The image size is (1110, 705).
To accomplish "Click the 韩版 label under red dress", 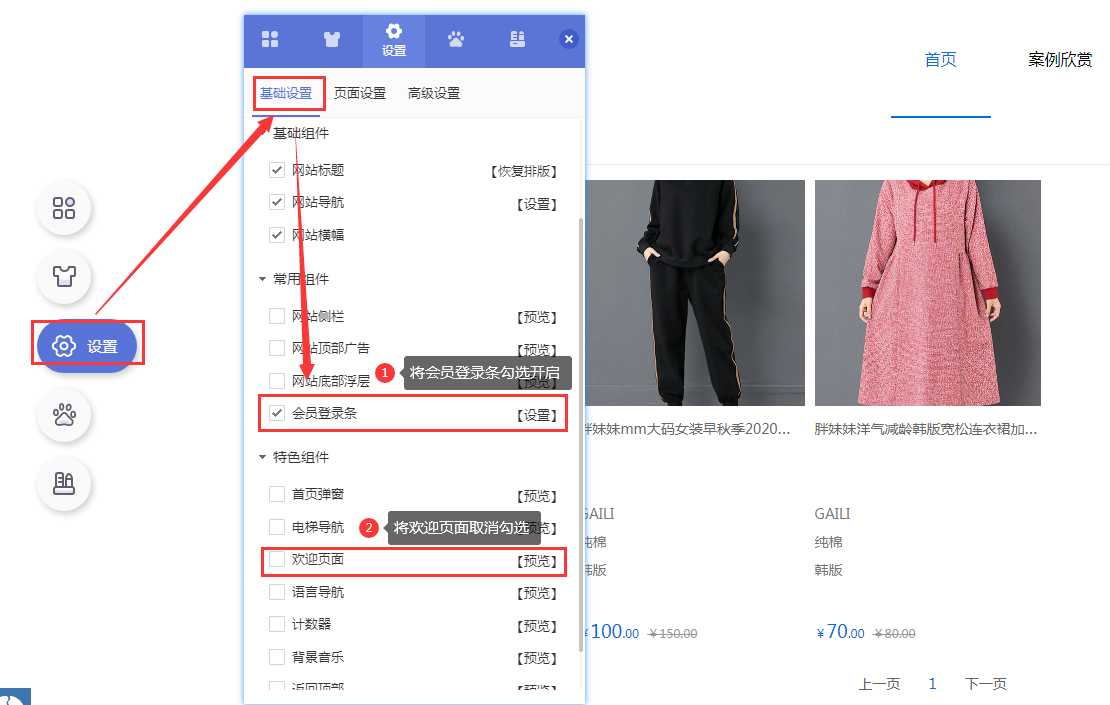I will [x=828, y=571].
